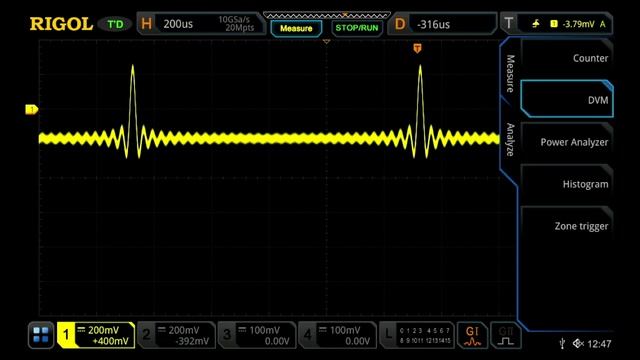Open delay D -316us settings
This screenshot has height=360, width=640.
[442, 24]
